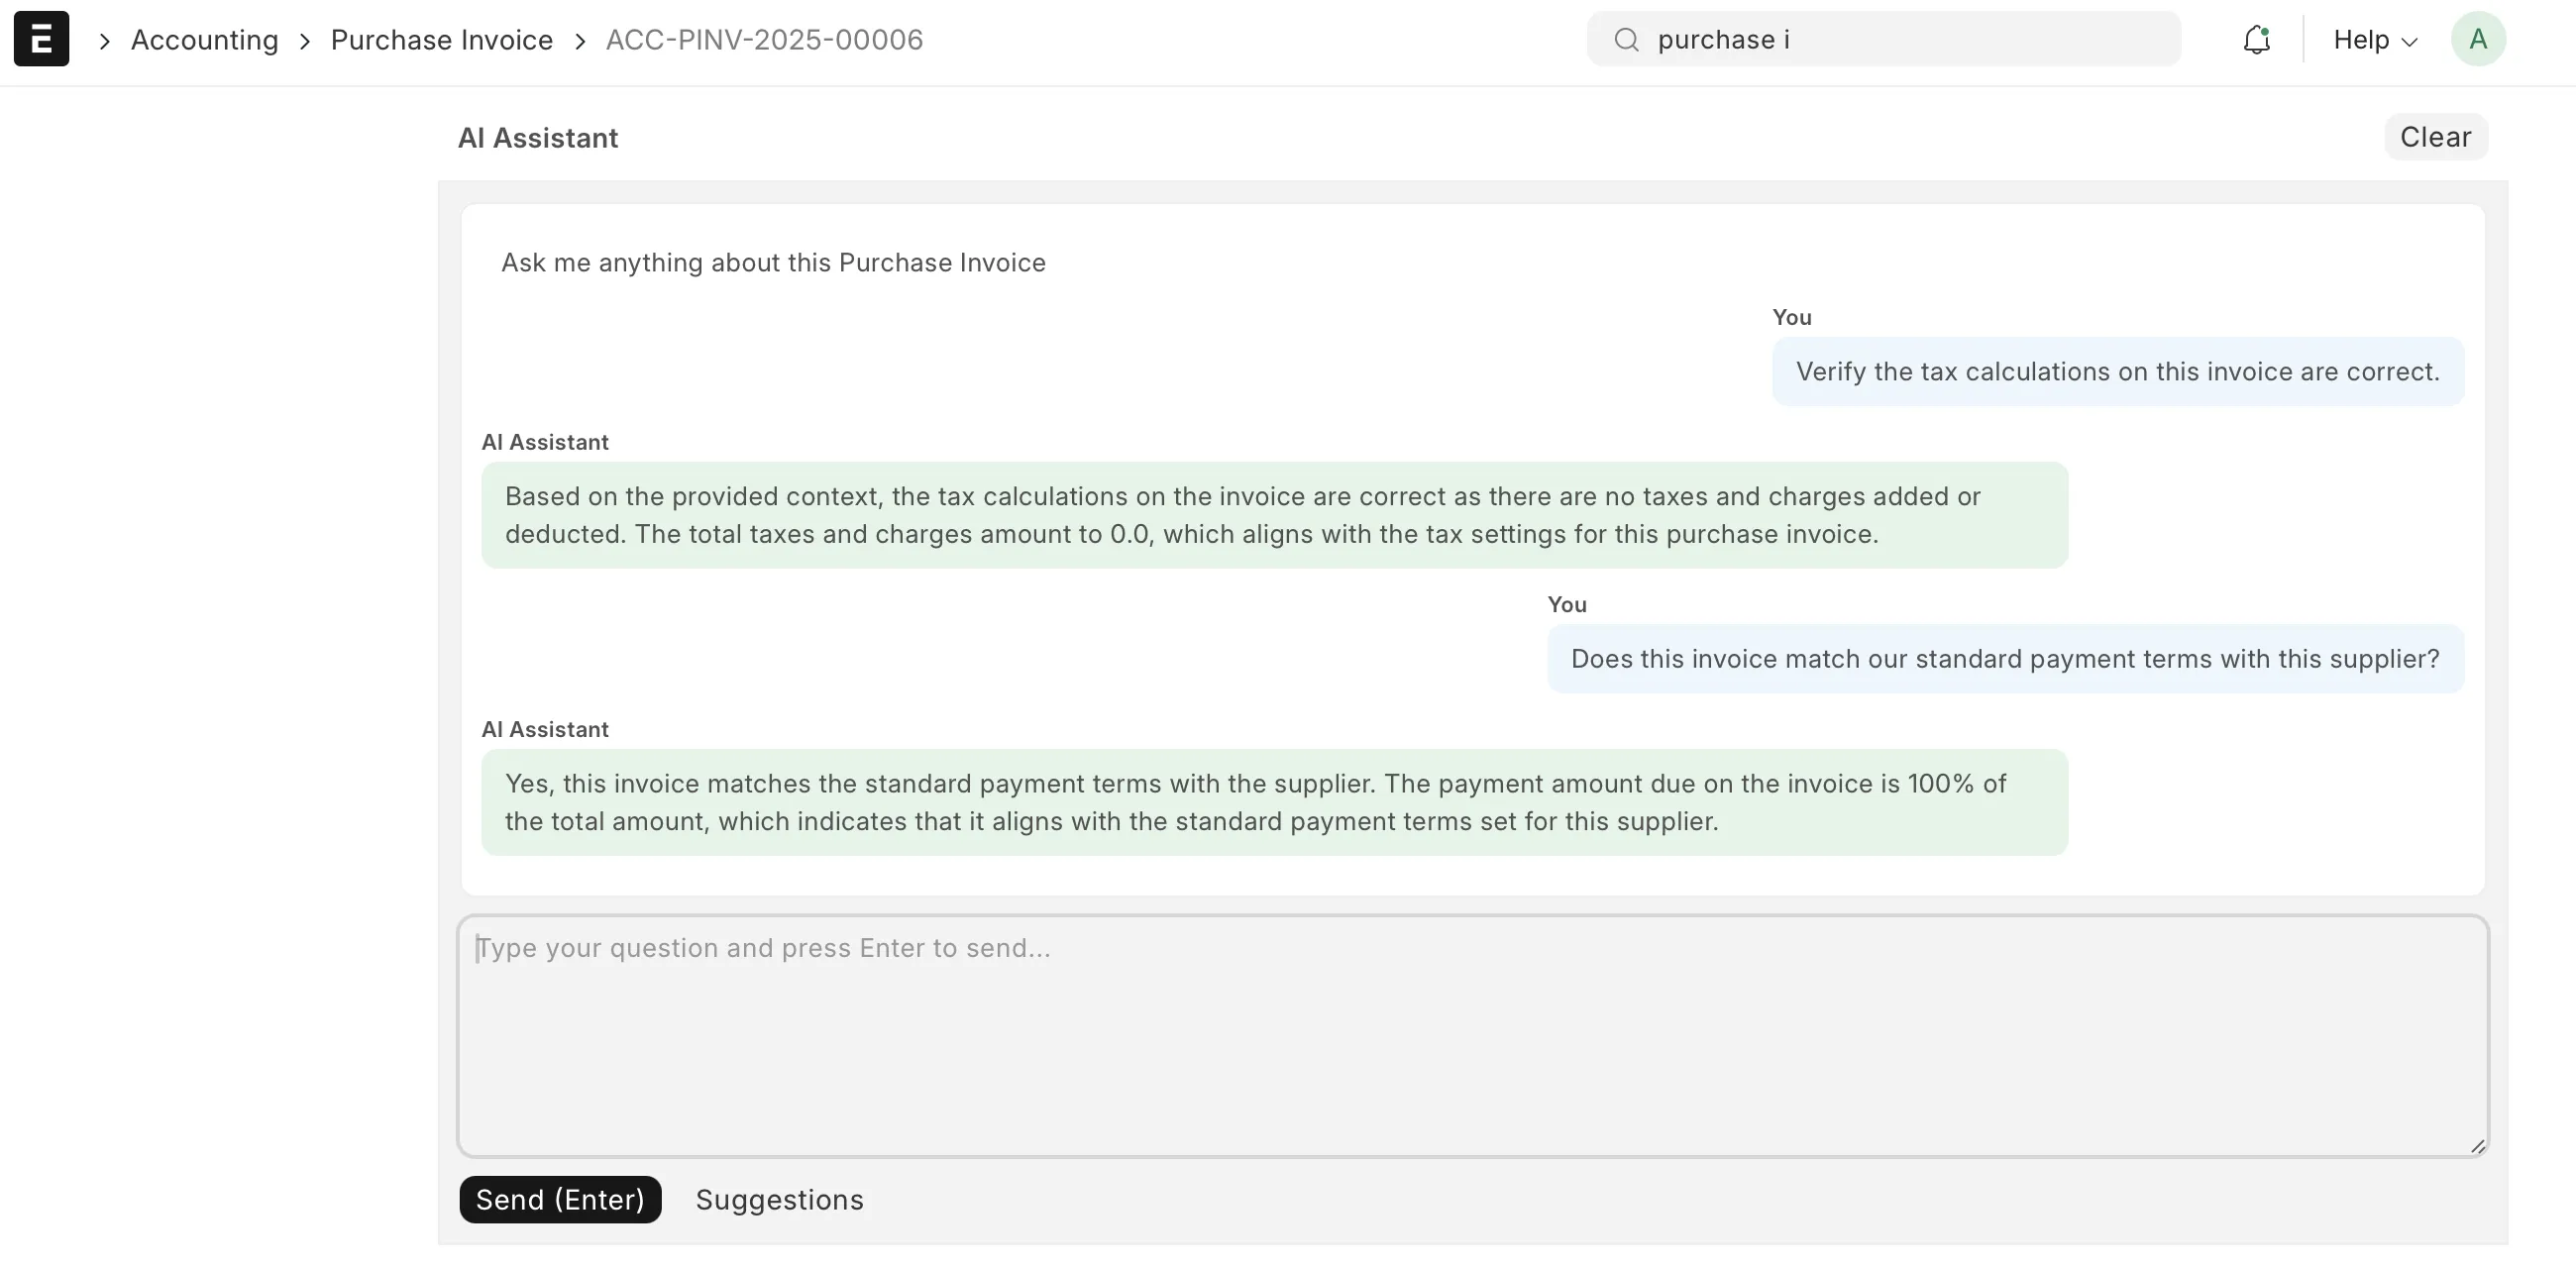Open Purchase Invoice breadcrumb link
Screen dimensions: 2576x1268
tap(441, 40)
